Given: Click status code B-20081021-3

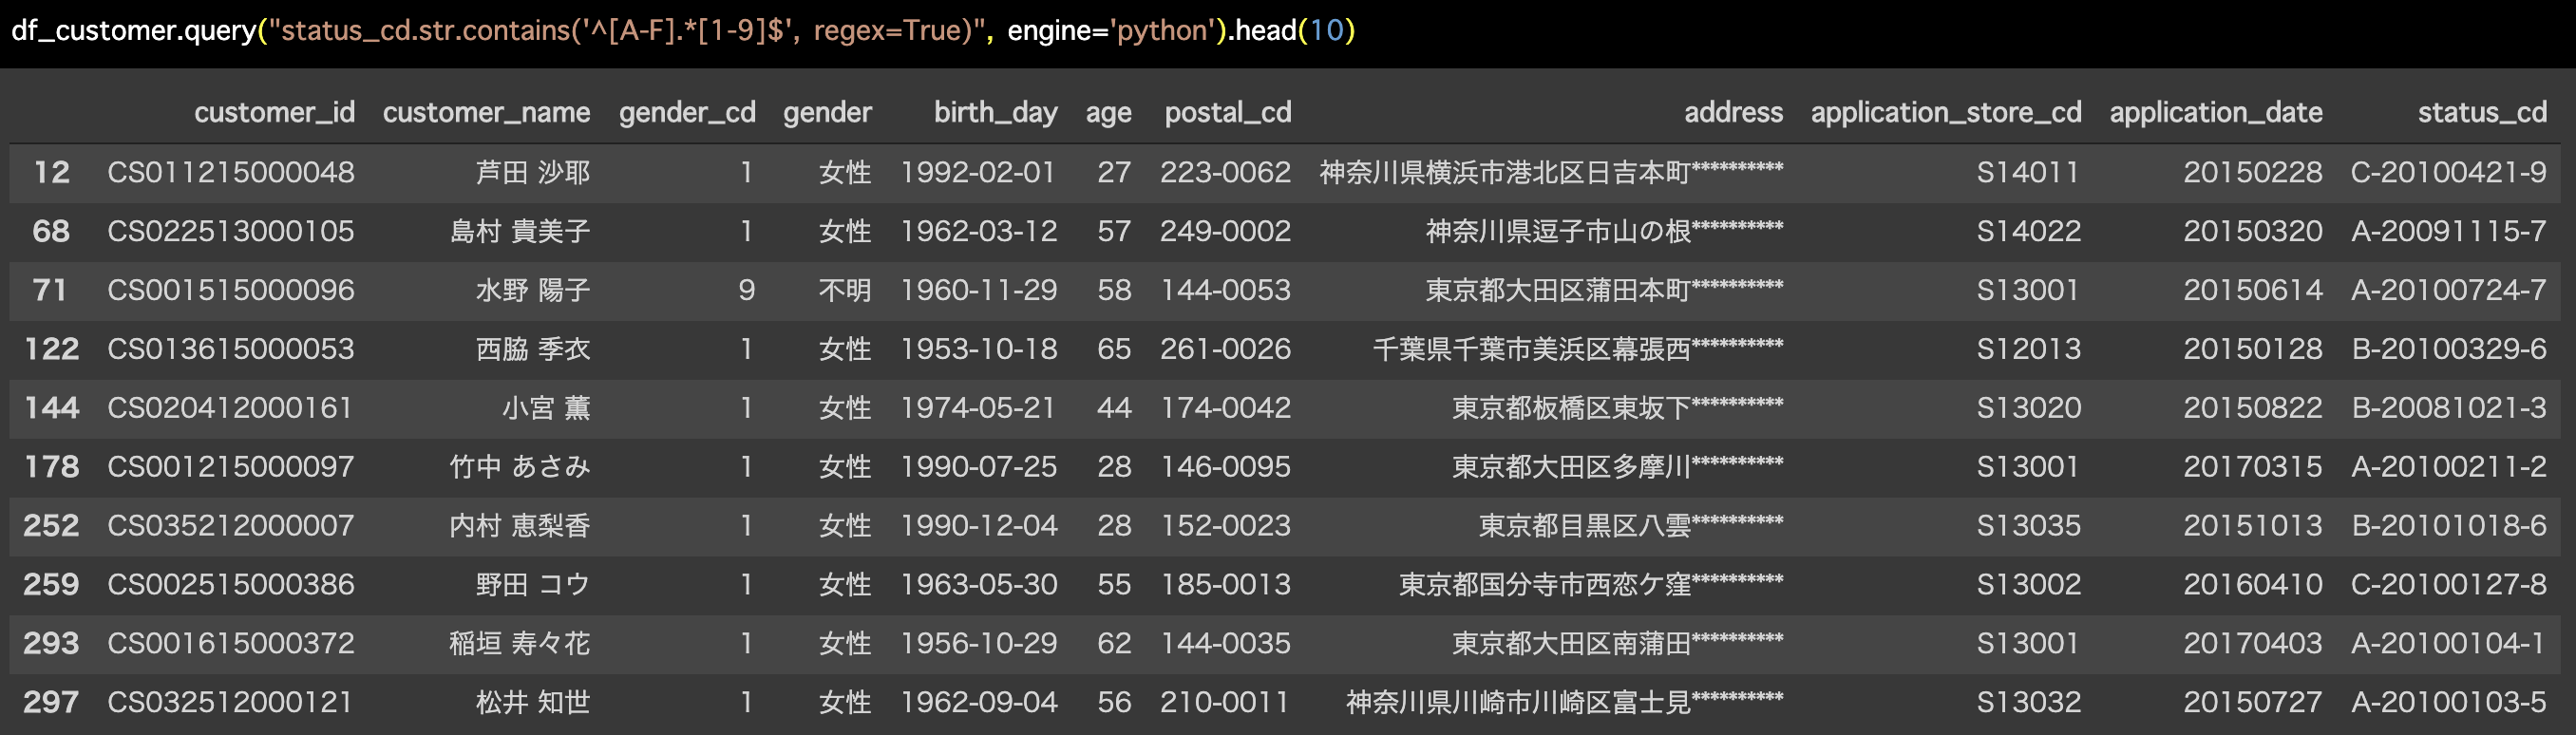Looking at the screenshot, I should tap(2449, 408).
